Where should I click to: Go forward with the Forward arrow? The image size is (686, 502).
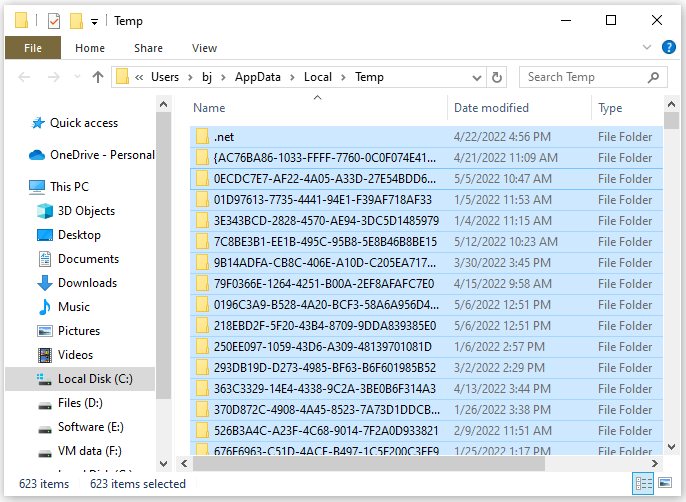click(53, 77)
